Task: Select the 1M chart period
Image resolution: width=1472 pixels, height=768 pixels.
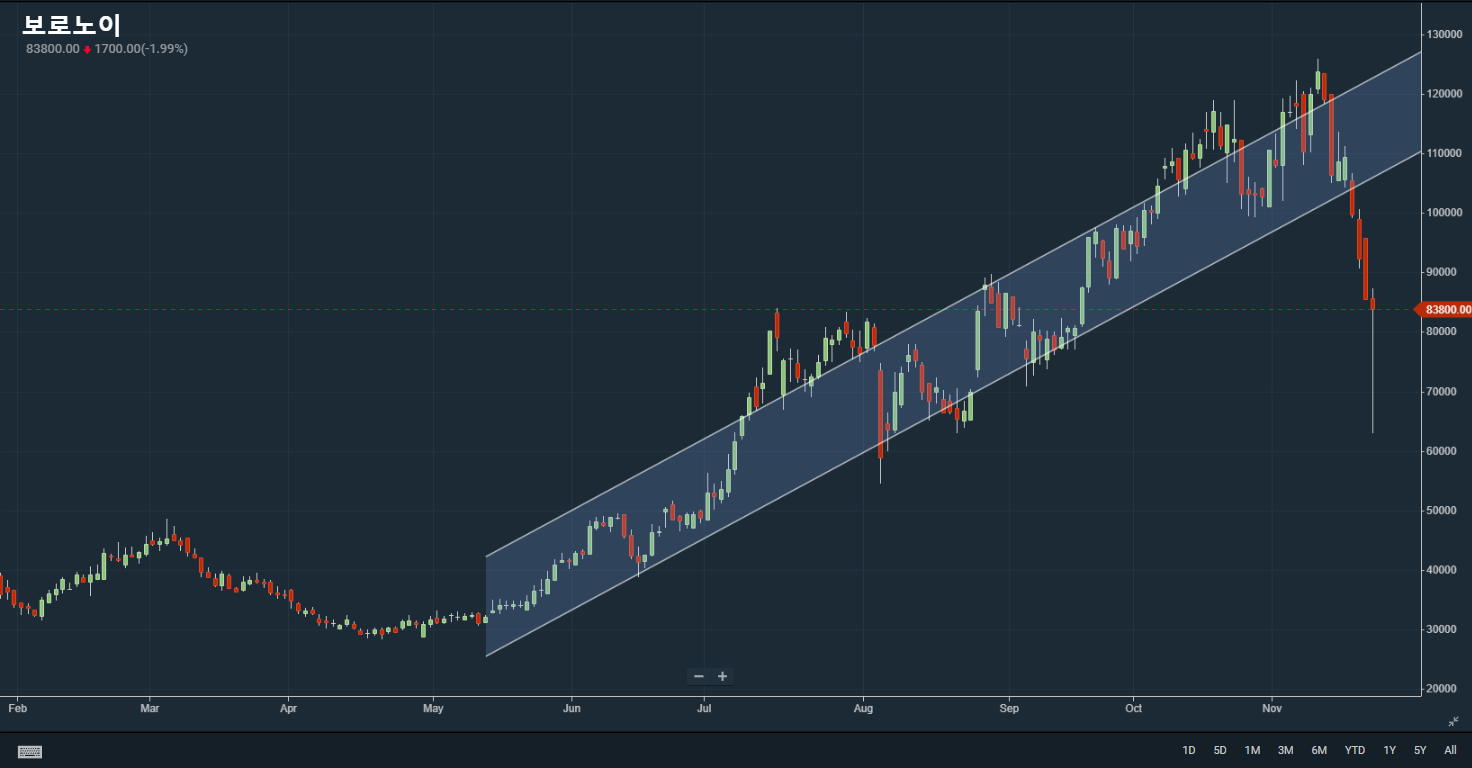Action: tap(1252, 750)
